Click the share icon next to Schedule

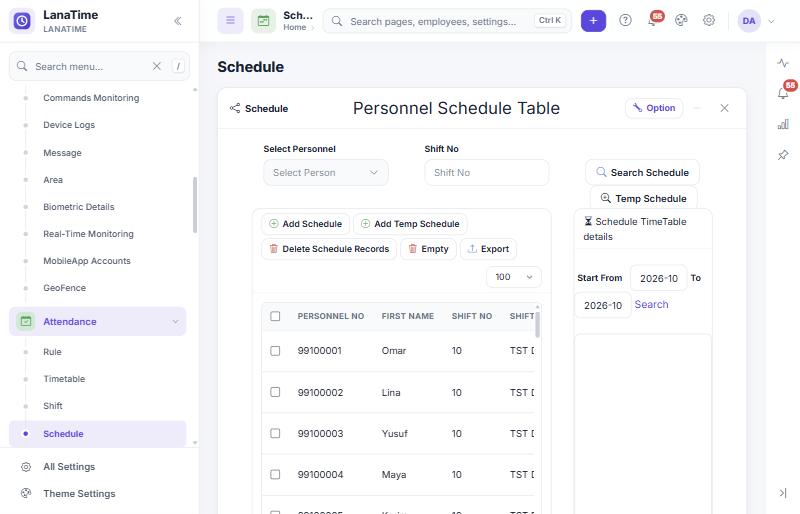coord(235,108)
